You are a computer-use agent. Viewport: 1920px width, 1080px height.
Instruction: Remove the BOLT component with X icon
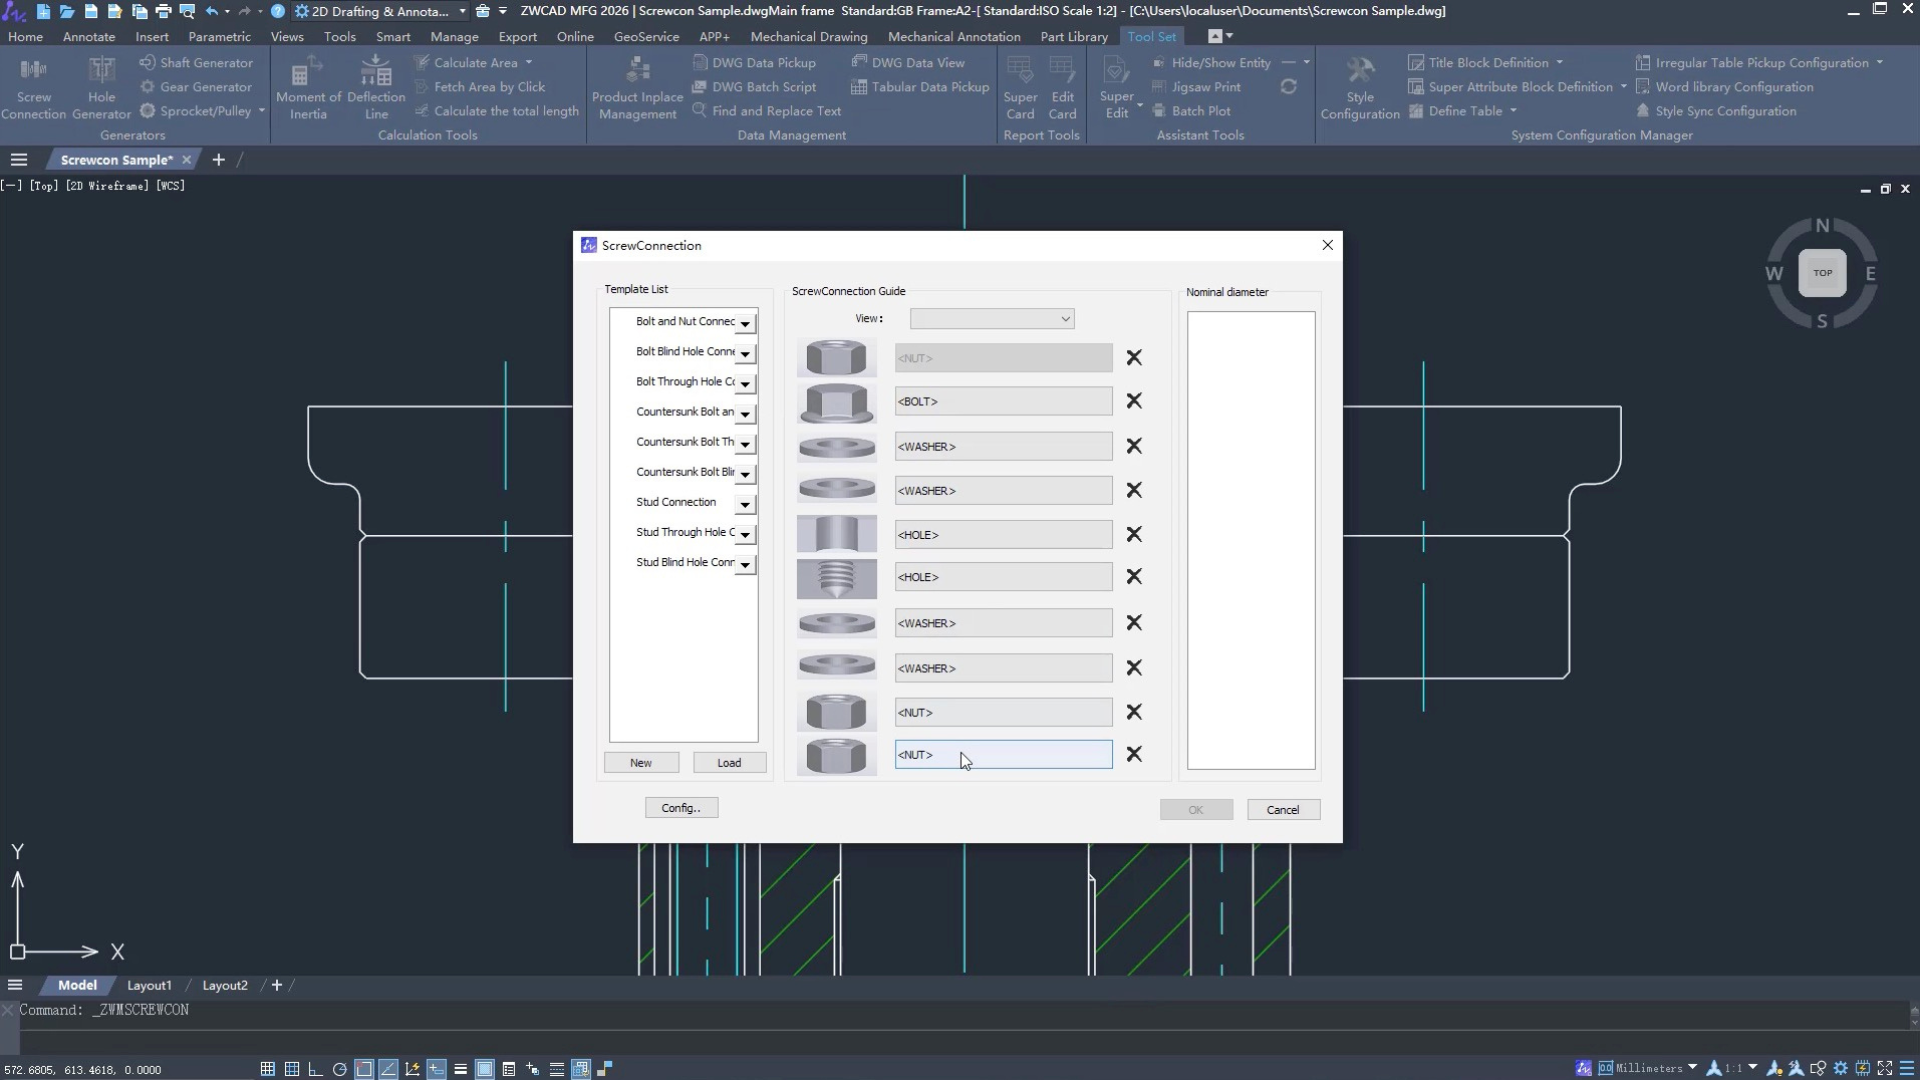1134,401
